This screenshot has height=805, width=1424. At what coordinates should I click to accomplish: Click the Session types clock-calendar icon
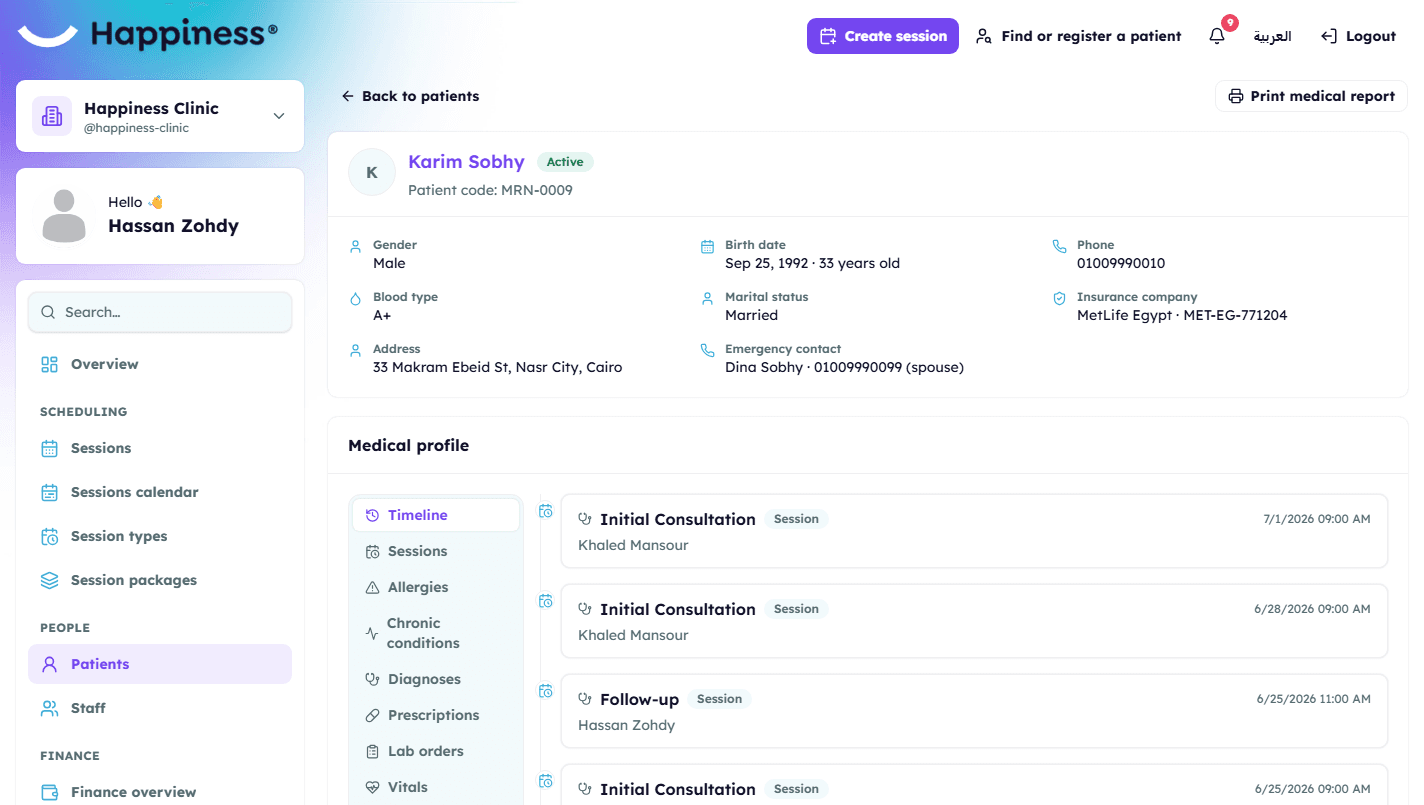click(49, 536)
